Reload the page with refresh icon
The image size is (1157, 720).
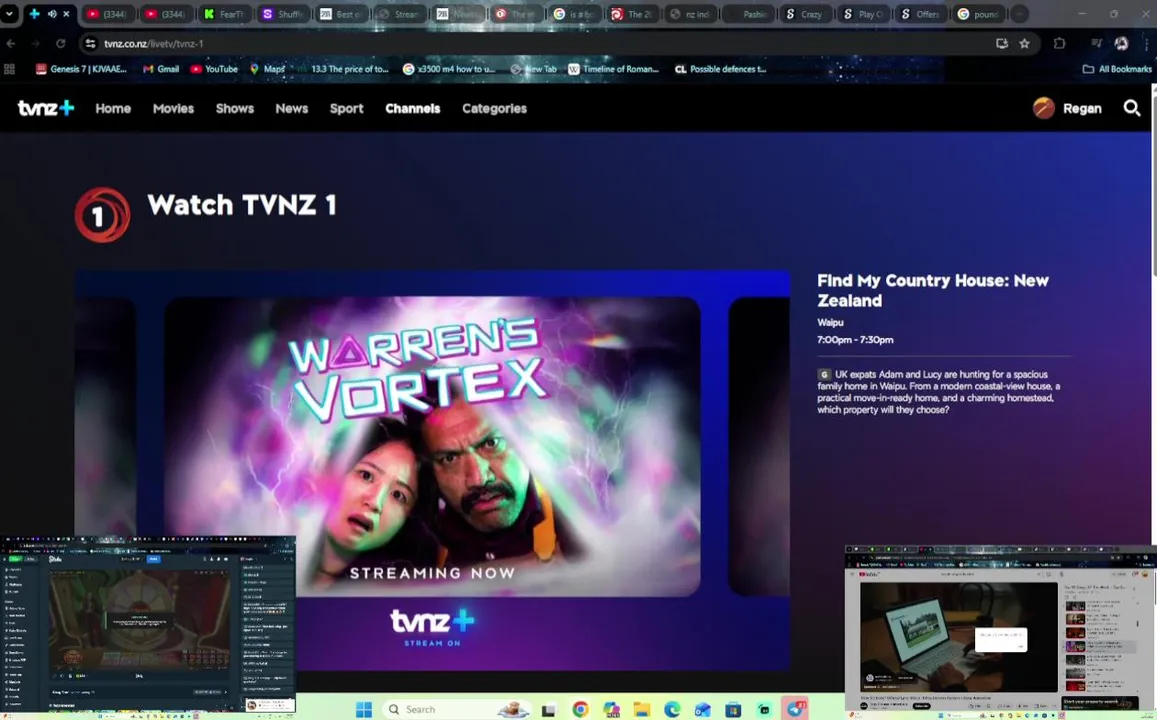pyautogui.click(x=61, y=44)
